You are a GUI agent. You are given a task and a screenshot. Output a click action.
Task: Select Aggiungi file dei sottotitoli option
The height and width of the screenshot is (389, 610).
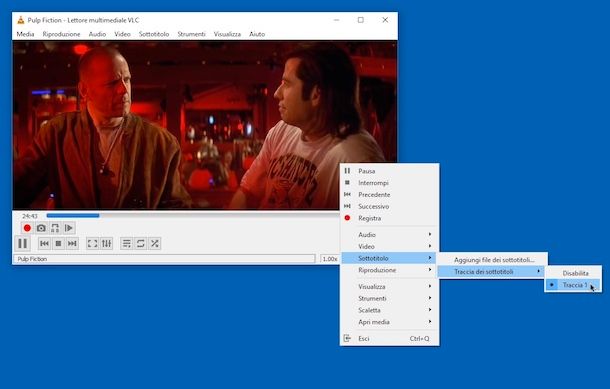[x=492, y=259]
